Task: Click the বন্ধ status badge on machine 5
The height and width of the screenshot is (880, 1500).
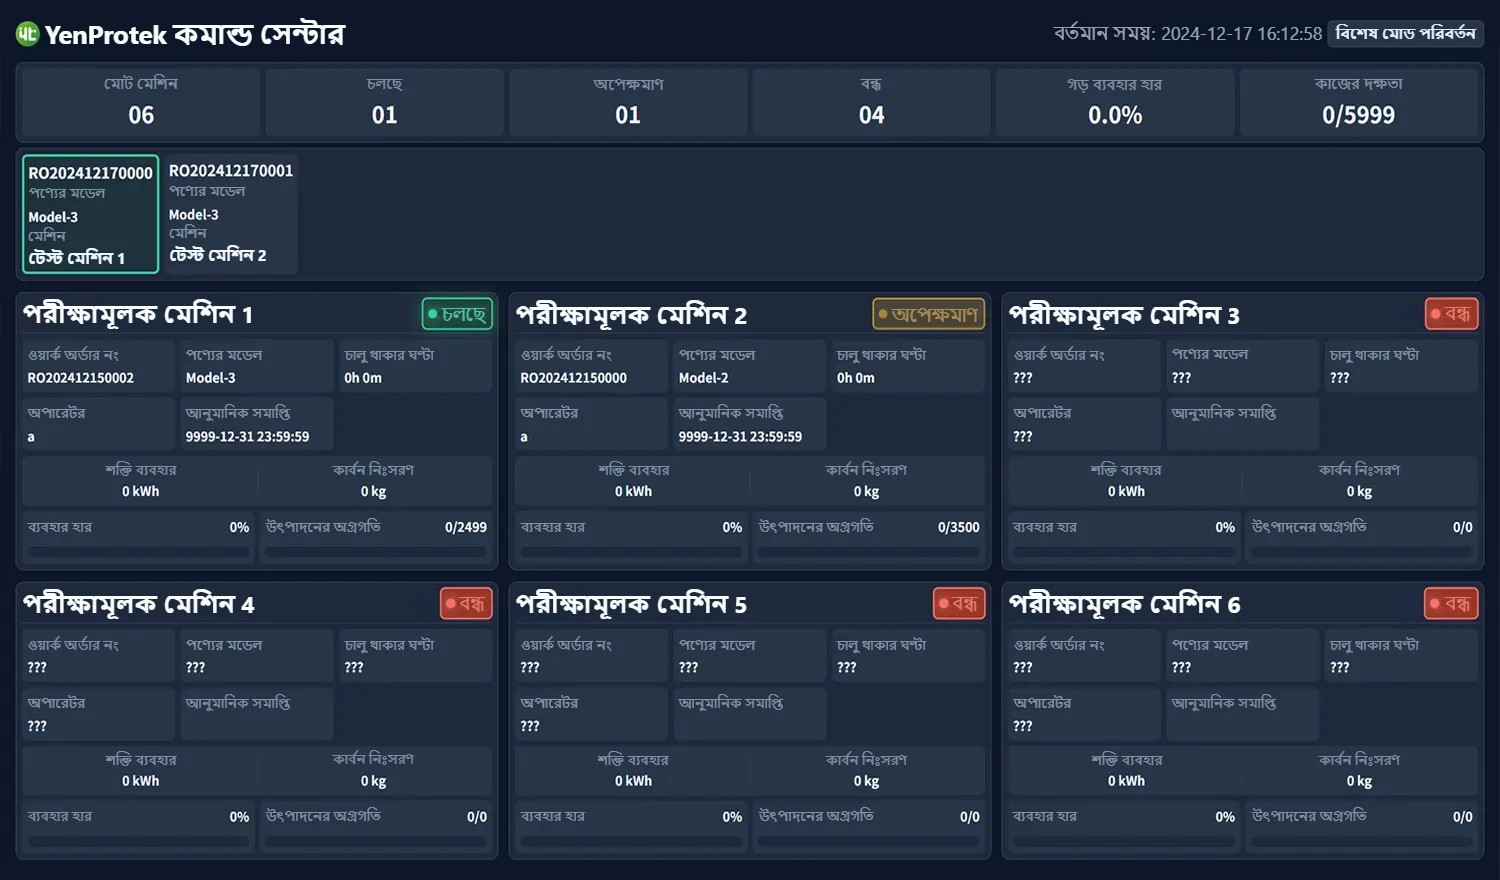Action: (x=959, y=604)
